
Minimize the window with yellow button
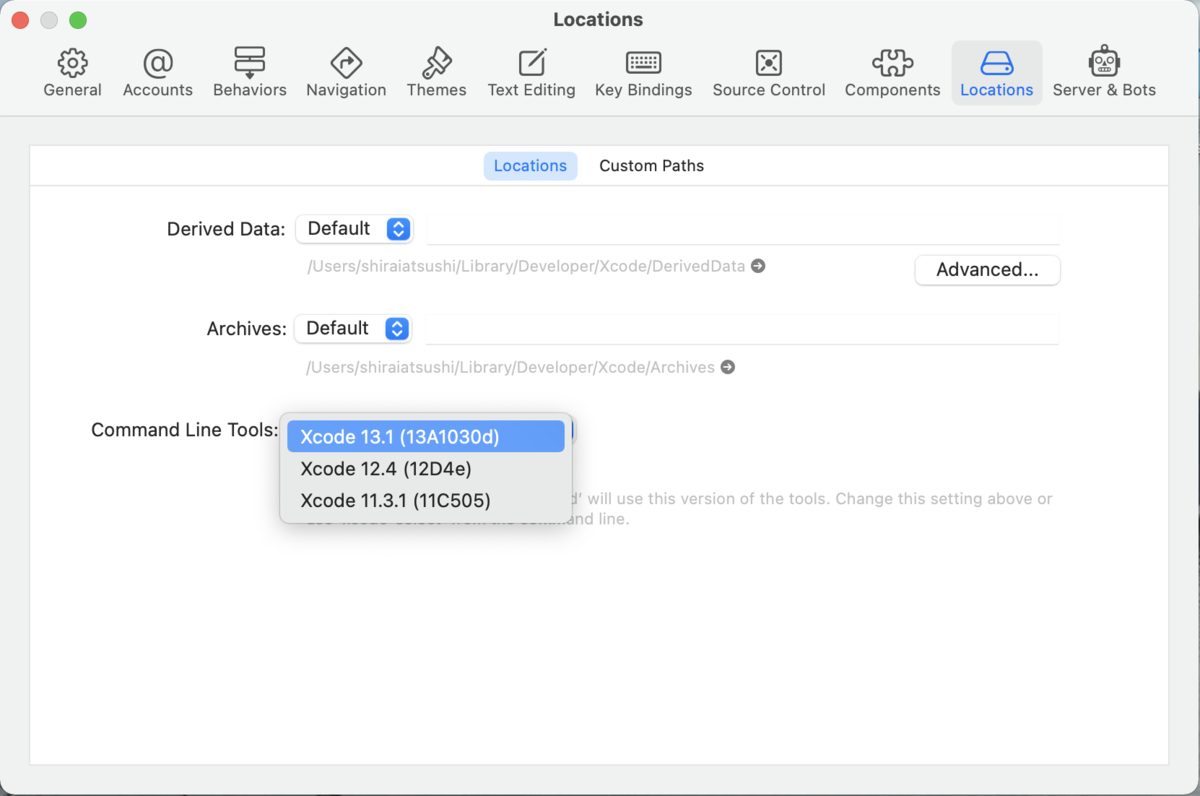tap(49, 20)
